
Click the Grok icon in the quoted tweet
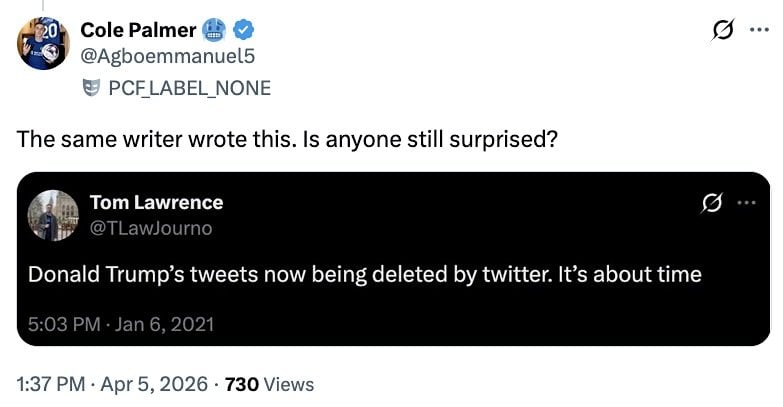(x=711, y=203)
